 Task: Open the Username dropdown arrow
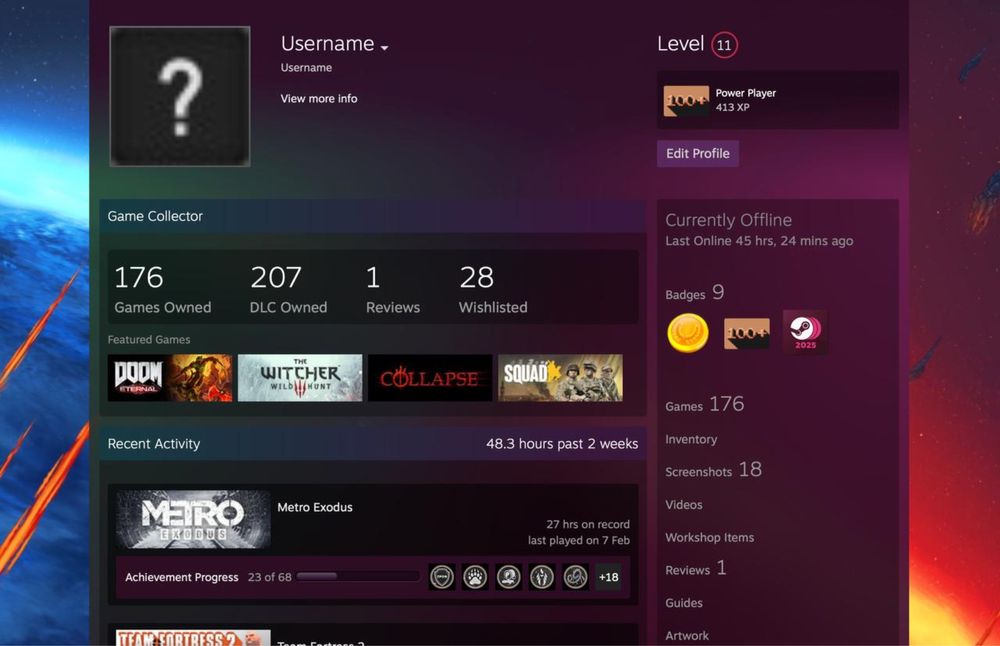385,48
